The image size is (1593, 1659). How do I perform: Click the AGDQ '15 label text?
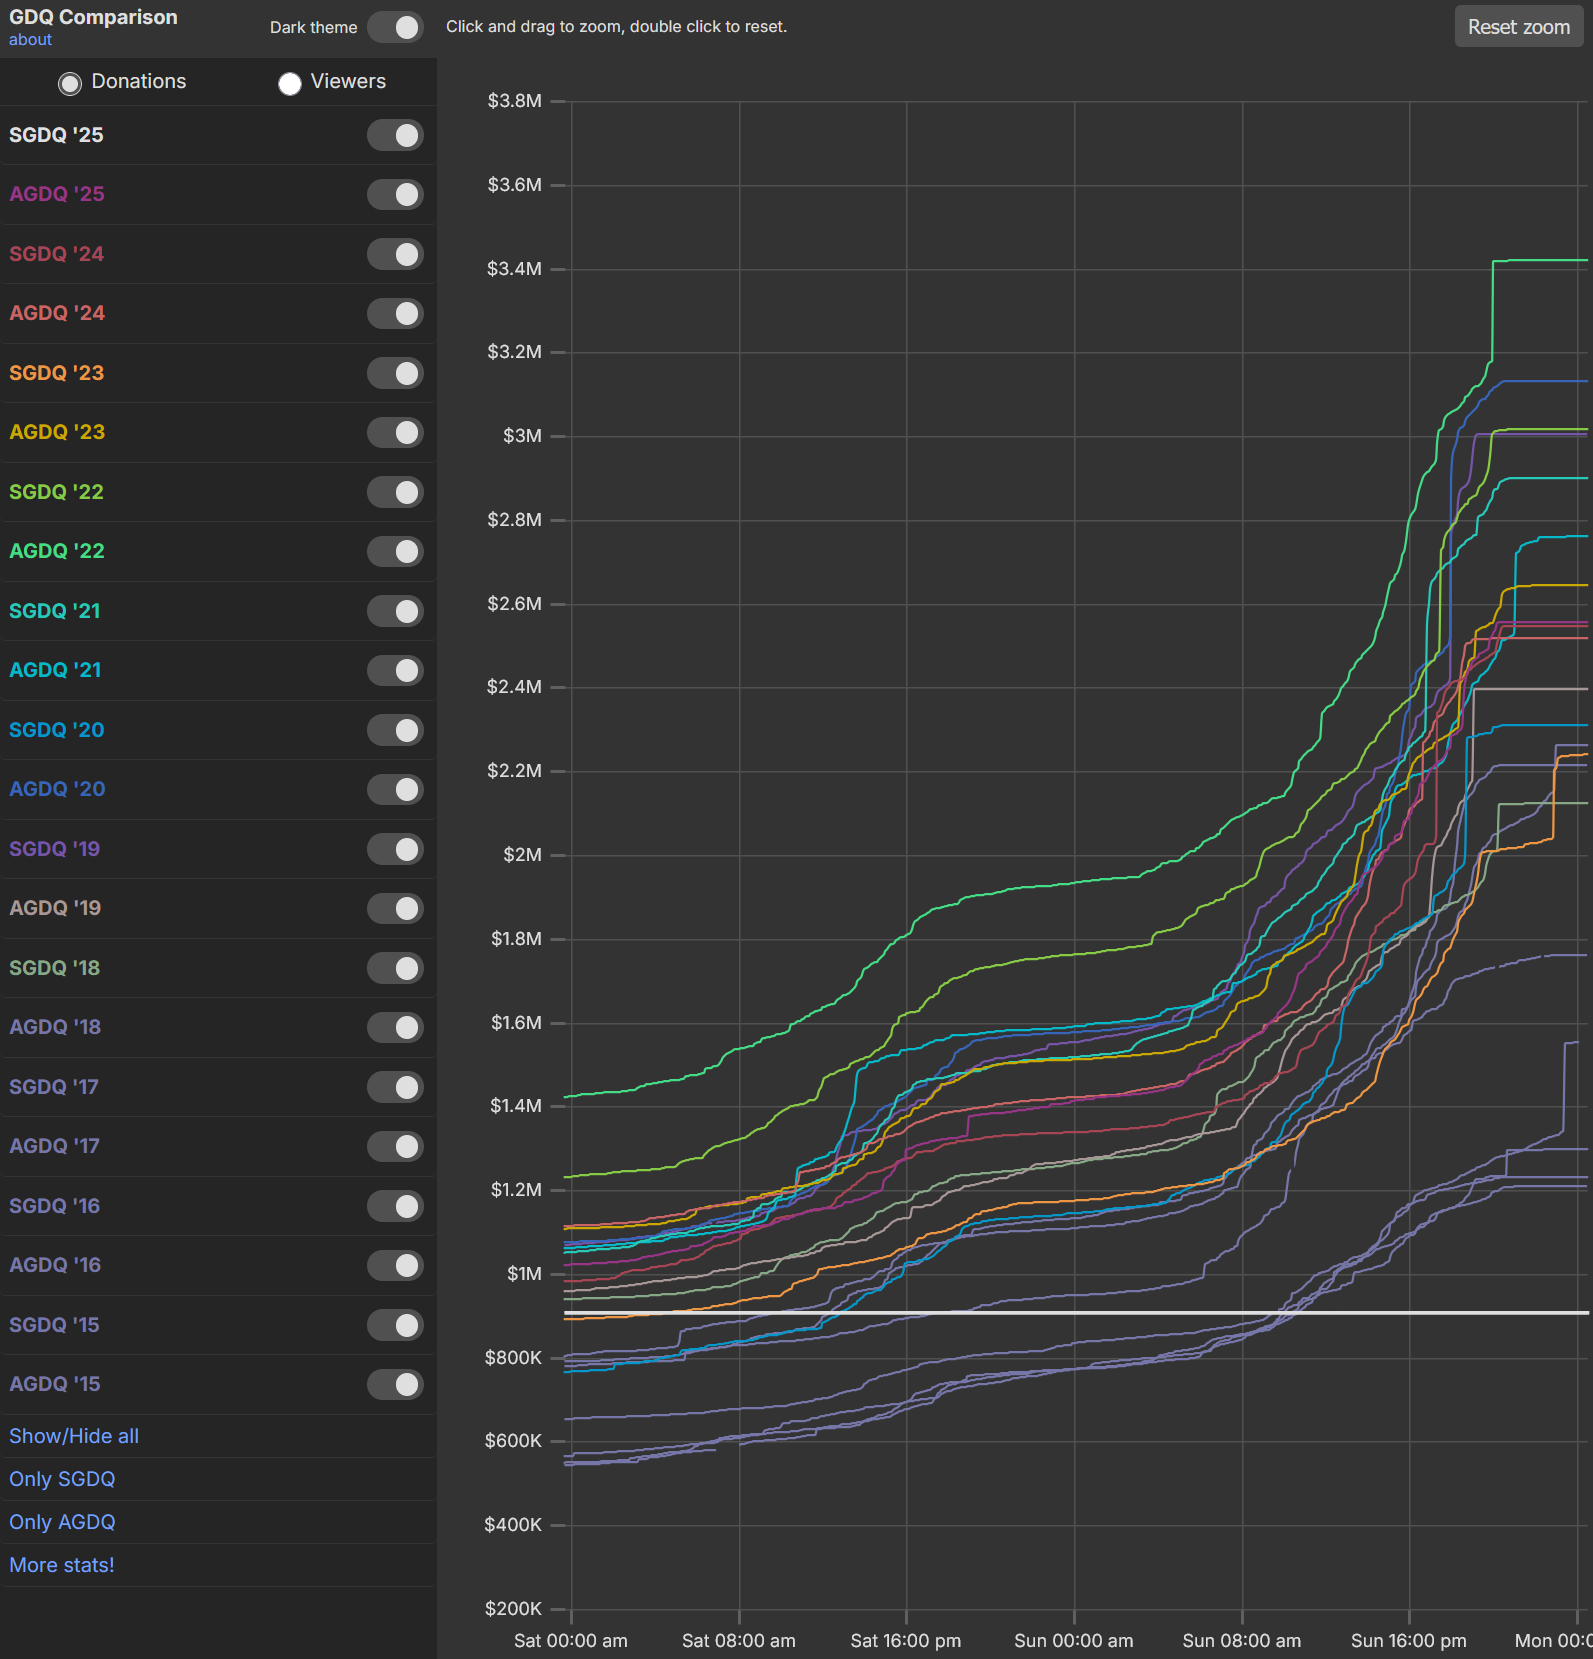(55, 1384)
